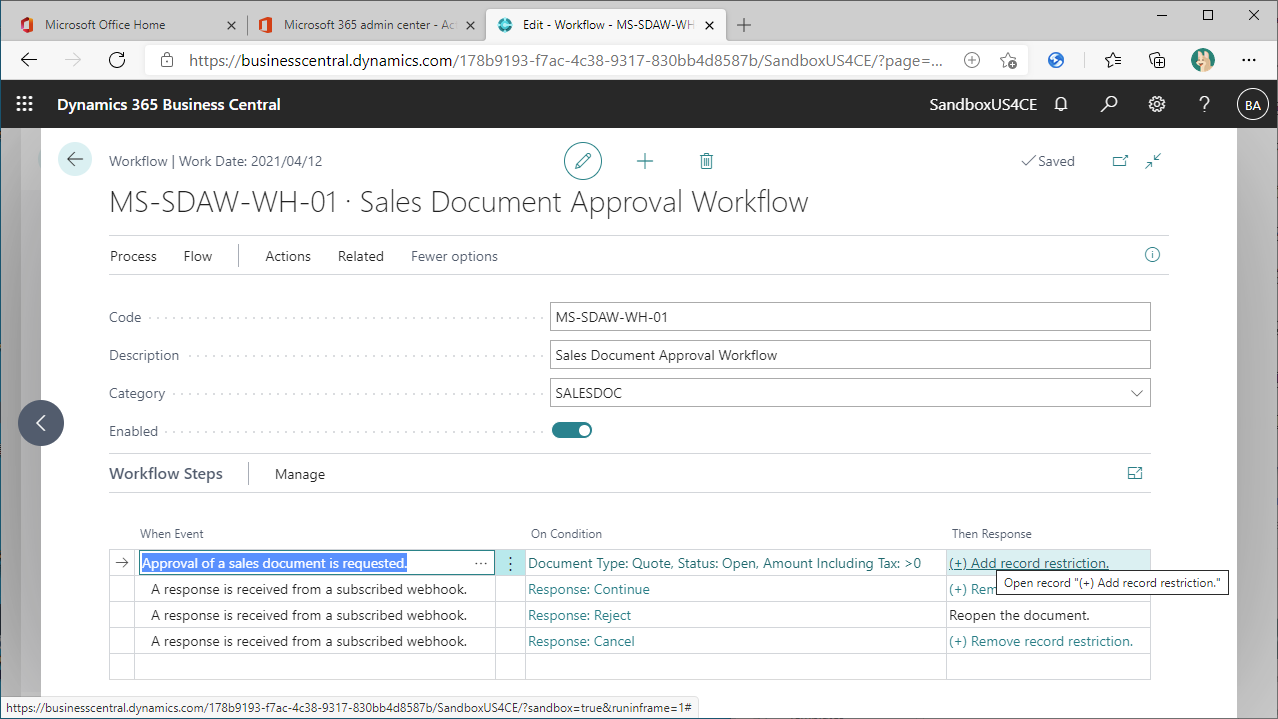Delete this workflow using the trash icon
This screenshot has width=1278, height=719.
click(x=706, y=161)
